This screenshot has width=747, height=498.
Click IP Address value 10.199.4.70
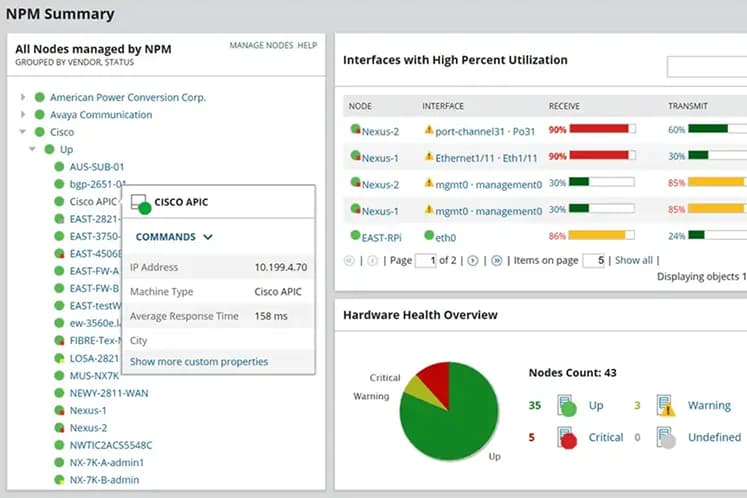(281, 267)
